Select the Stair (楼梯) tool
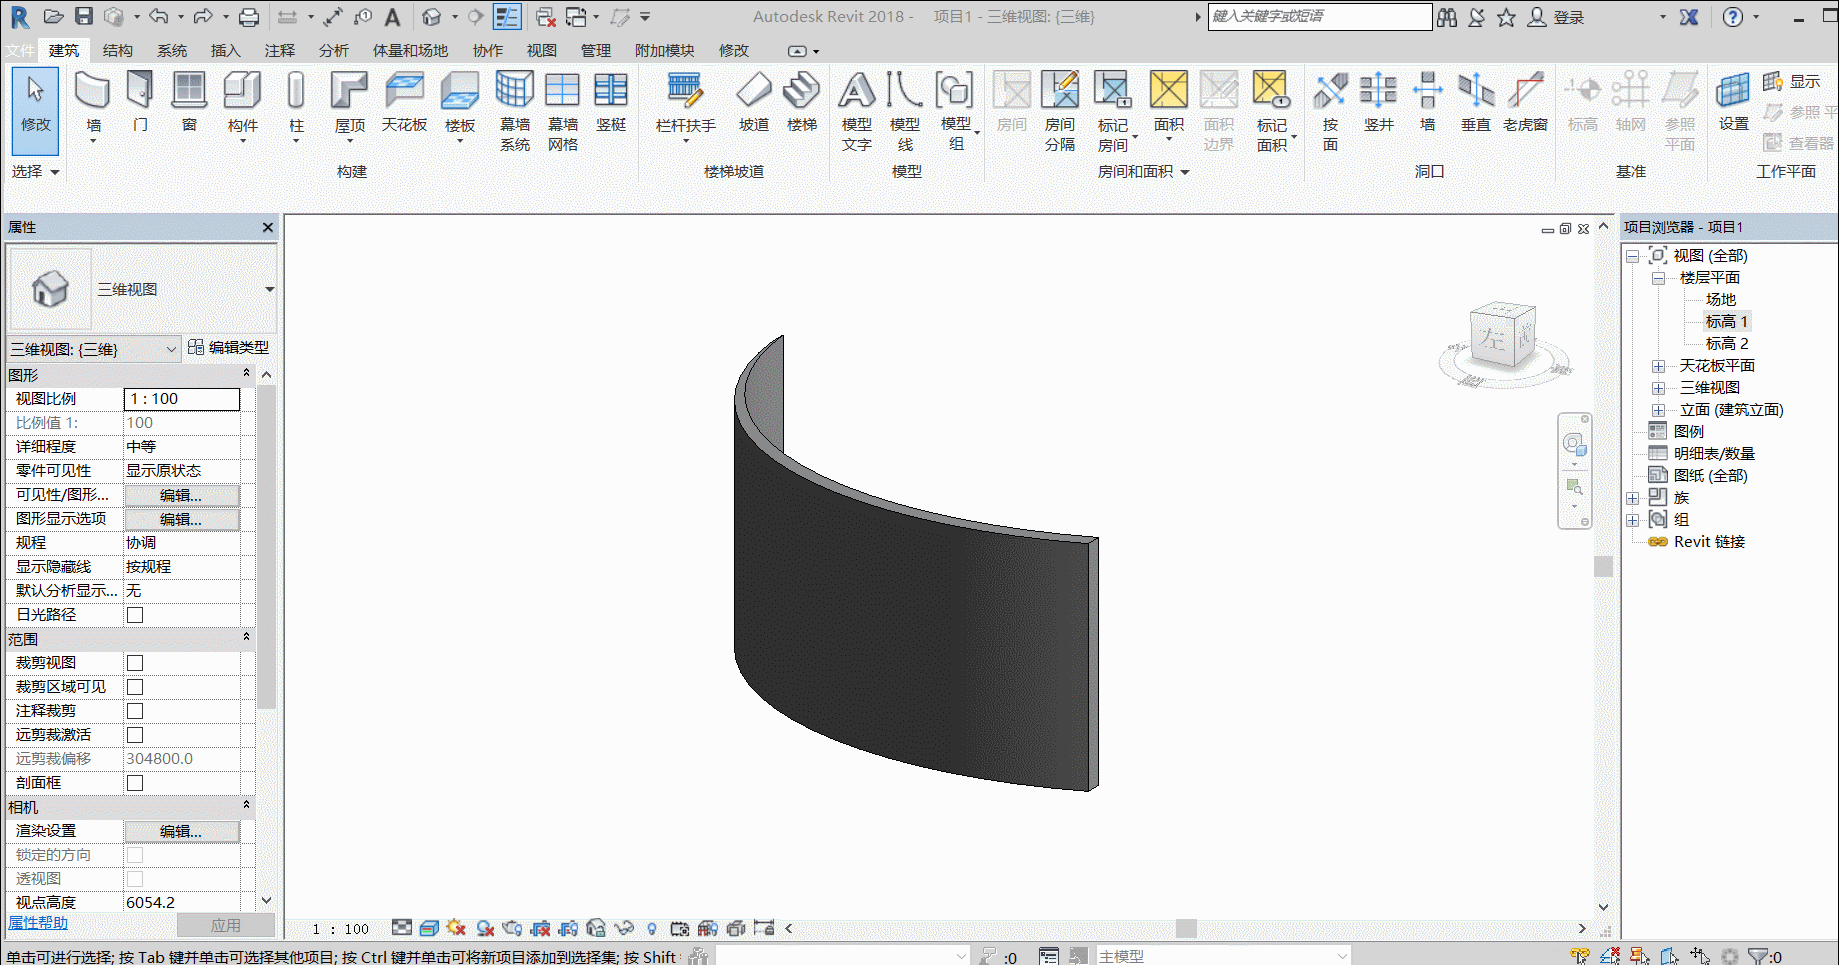This screenshot has width=1839, height=965. coord(802,103)
